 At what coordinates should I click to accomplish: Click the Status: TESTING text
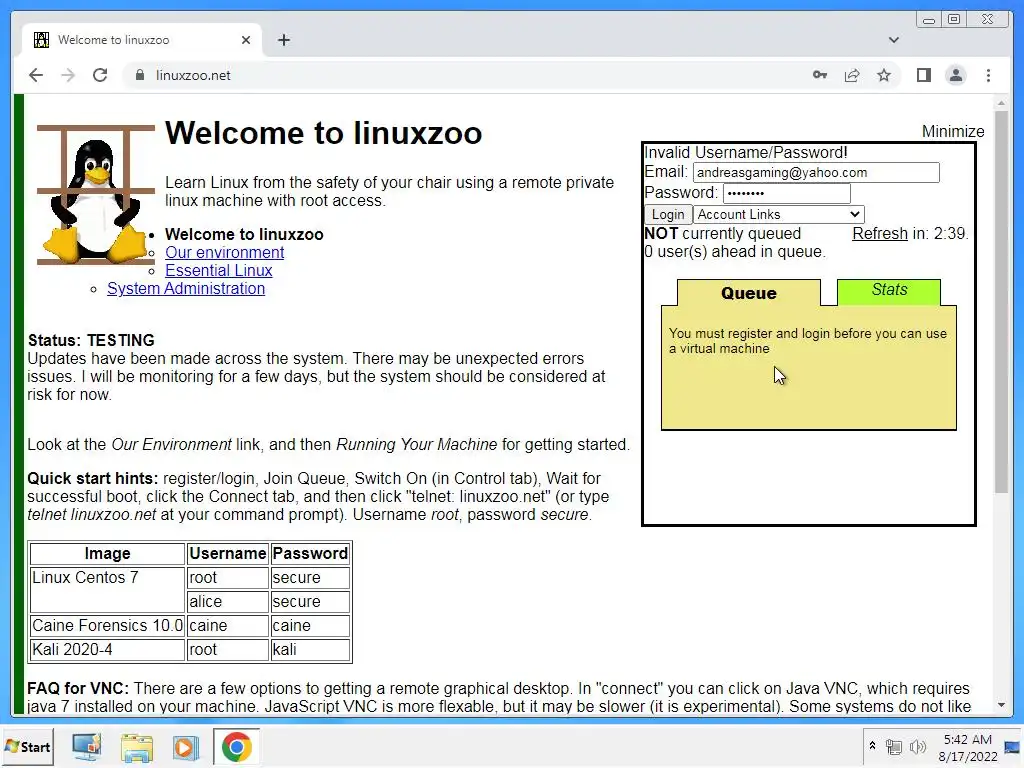(91, 340)
